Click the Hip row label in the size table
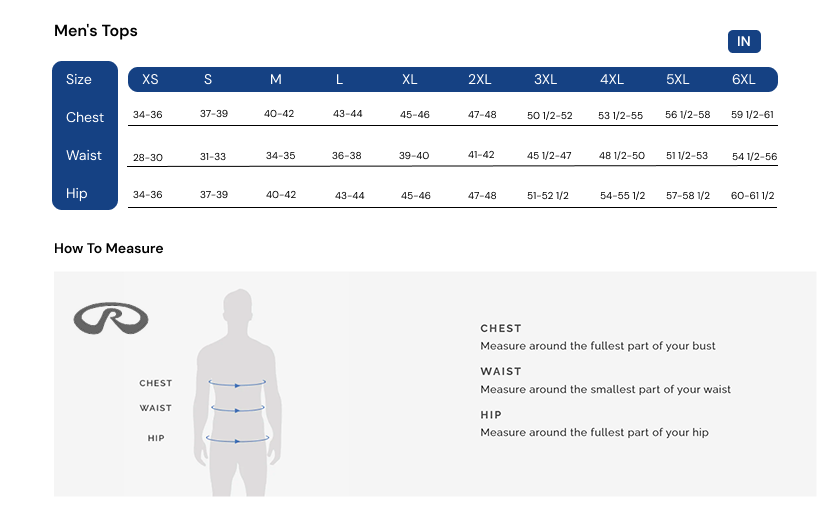 point(77,193)
